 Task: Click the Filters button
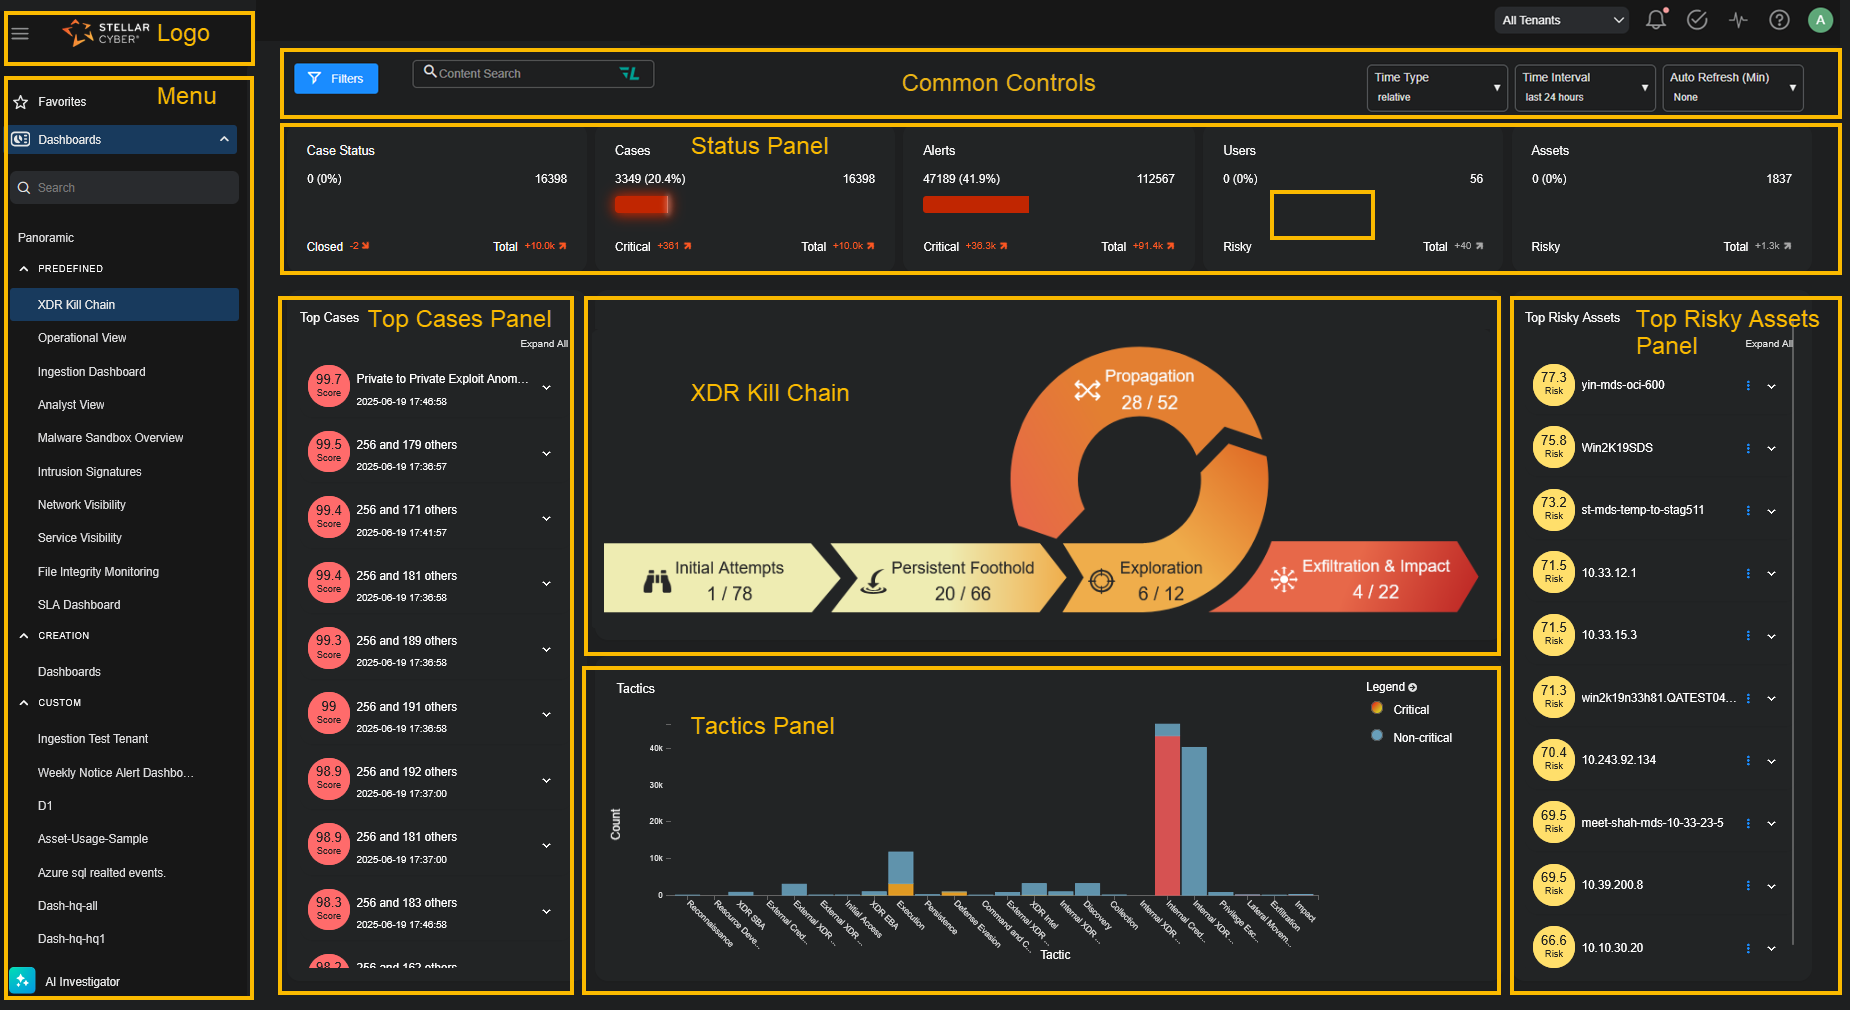click(335, 78)
